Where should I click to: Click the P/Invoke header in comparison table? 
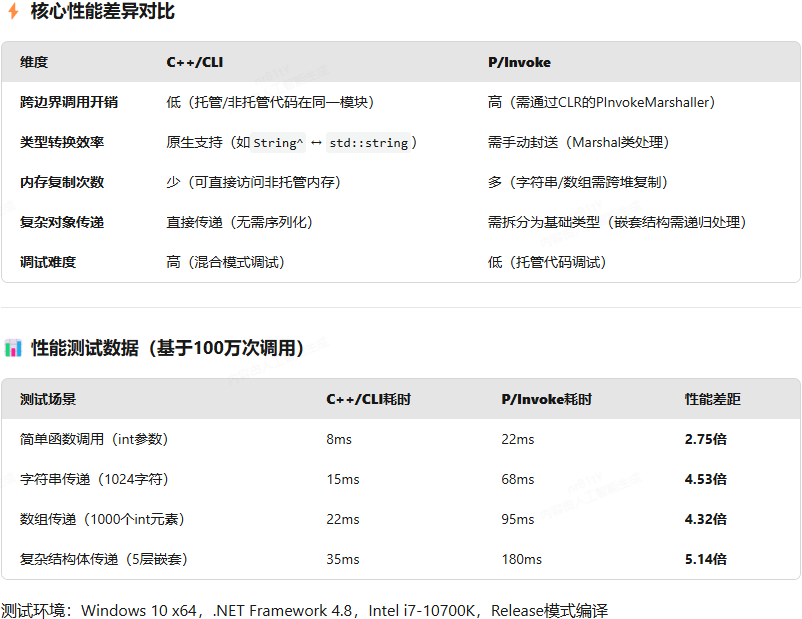tap(519, 62)
